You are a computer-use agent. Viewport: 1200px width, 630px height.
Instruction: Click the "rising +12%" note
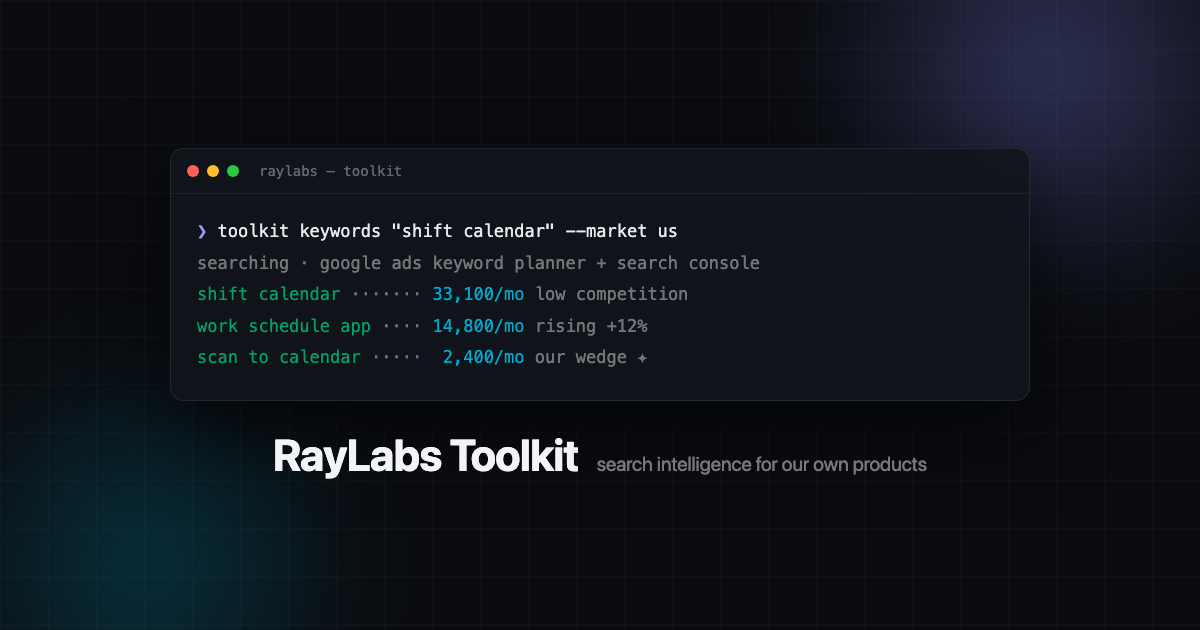(591, 326)
